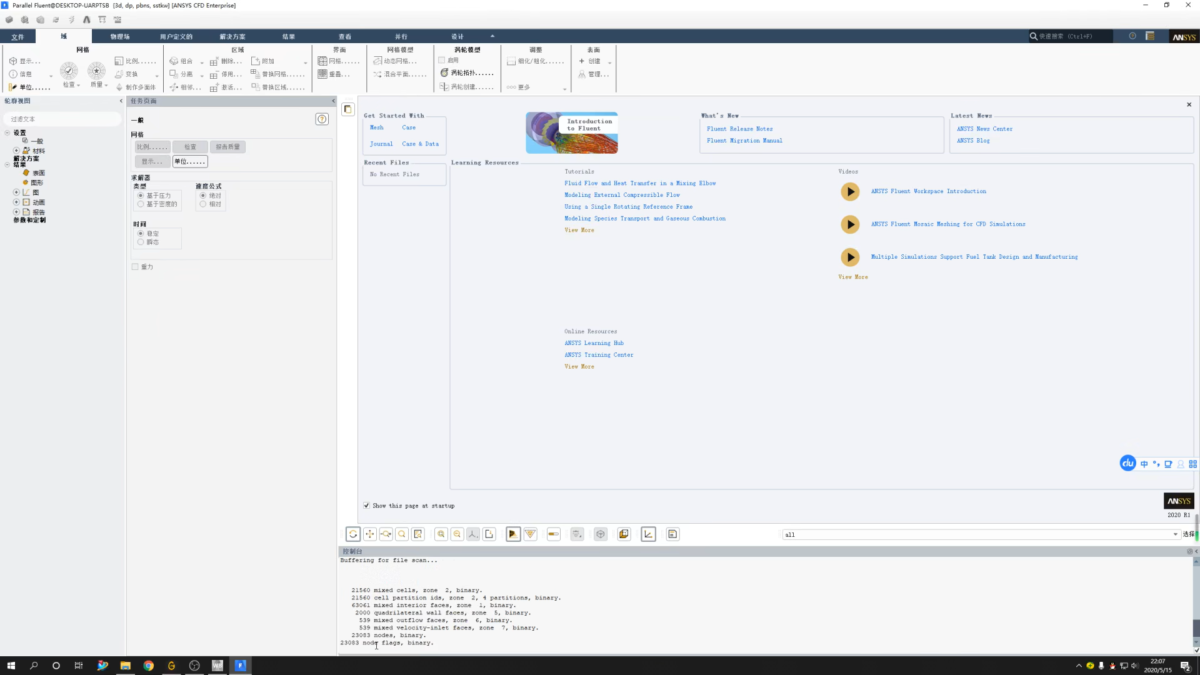
Task: Expand the 报告 tree node
Action: (x=16, y=212)
